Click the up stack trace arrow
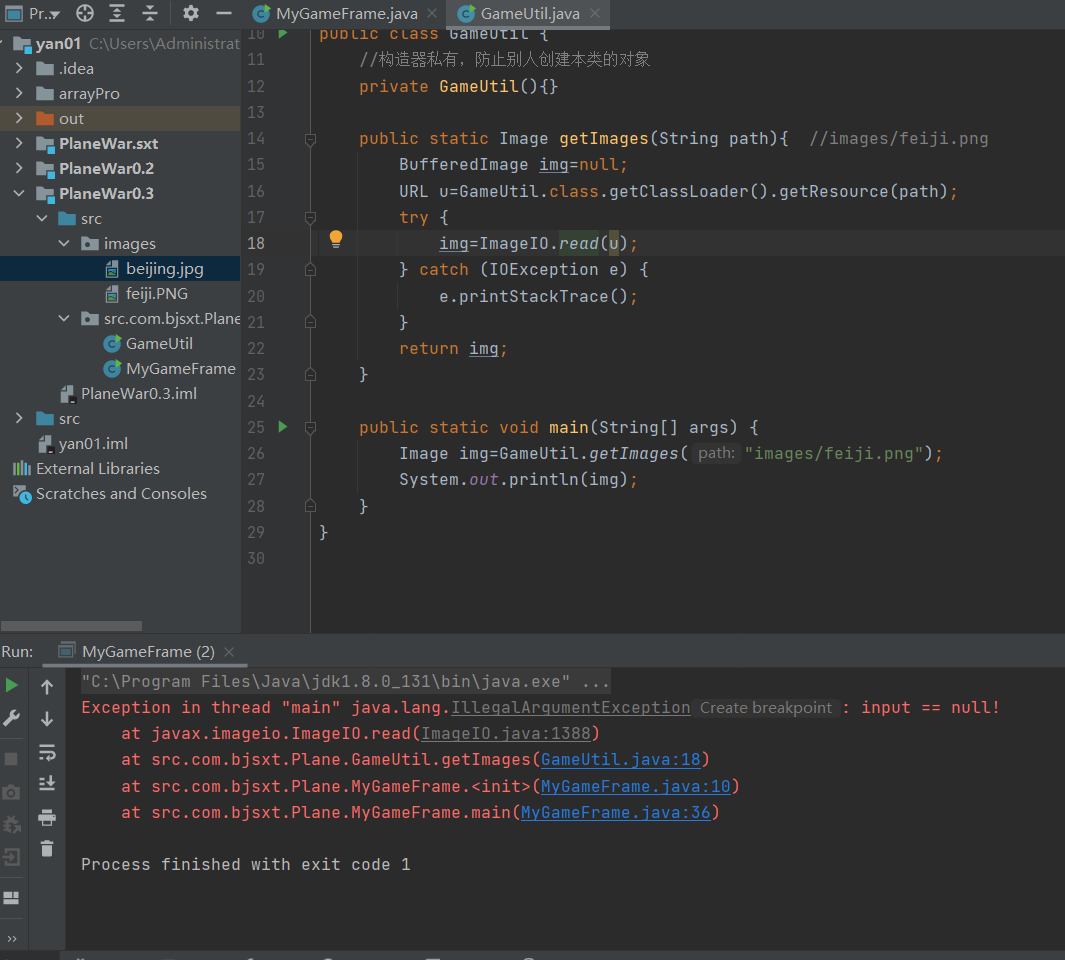1065x960 pixels. 47,687
